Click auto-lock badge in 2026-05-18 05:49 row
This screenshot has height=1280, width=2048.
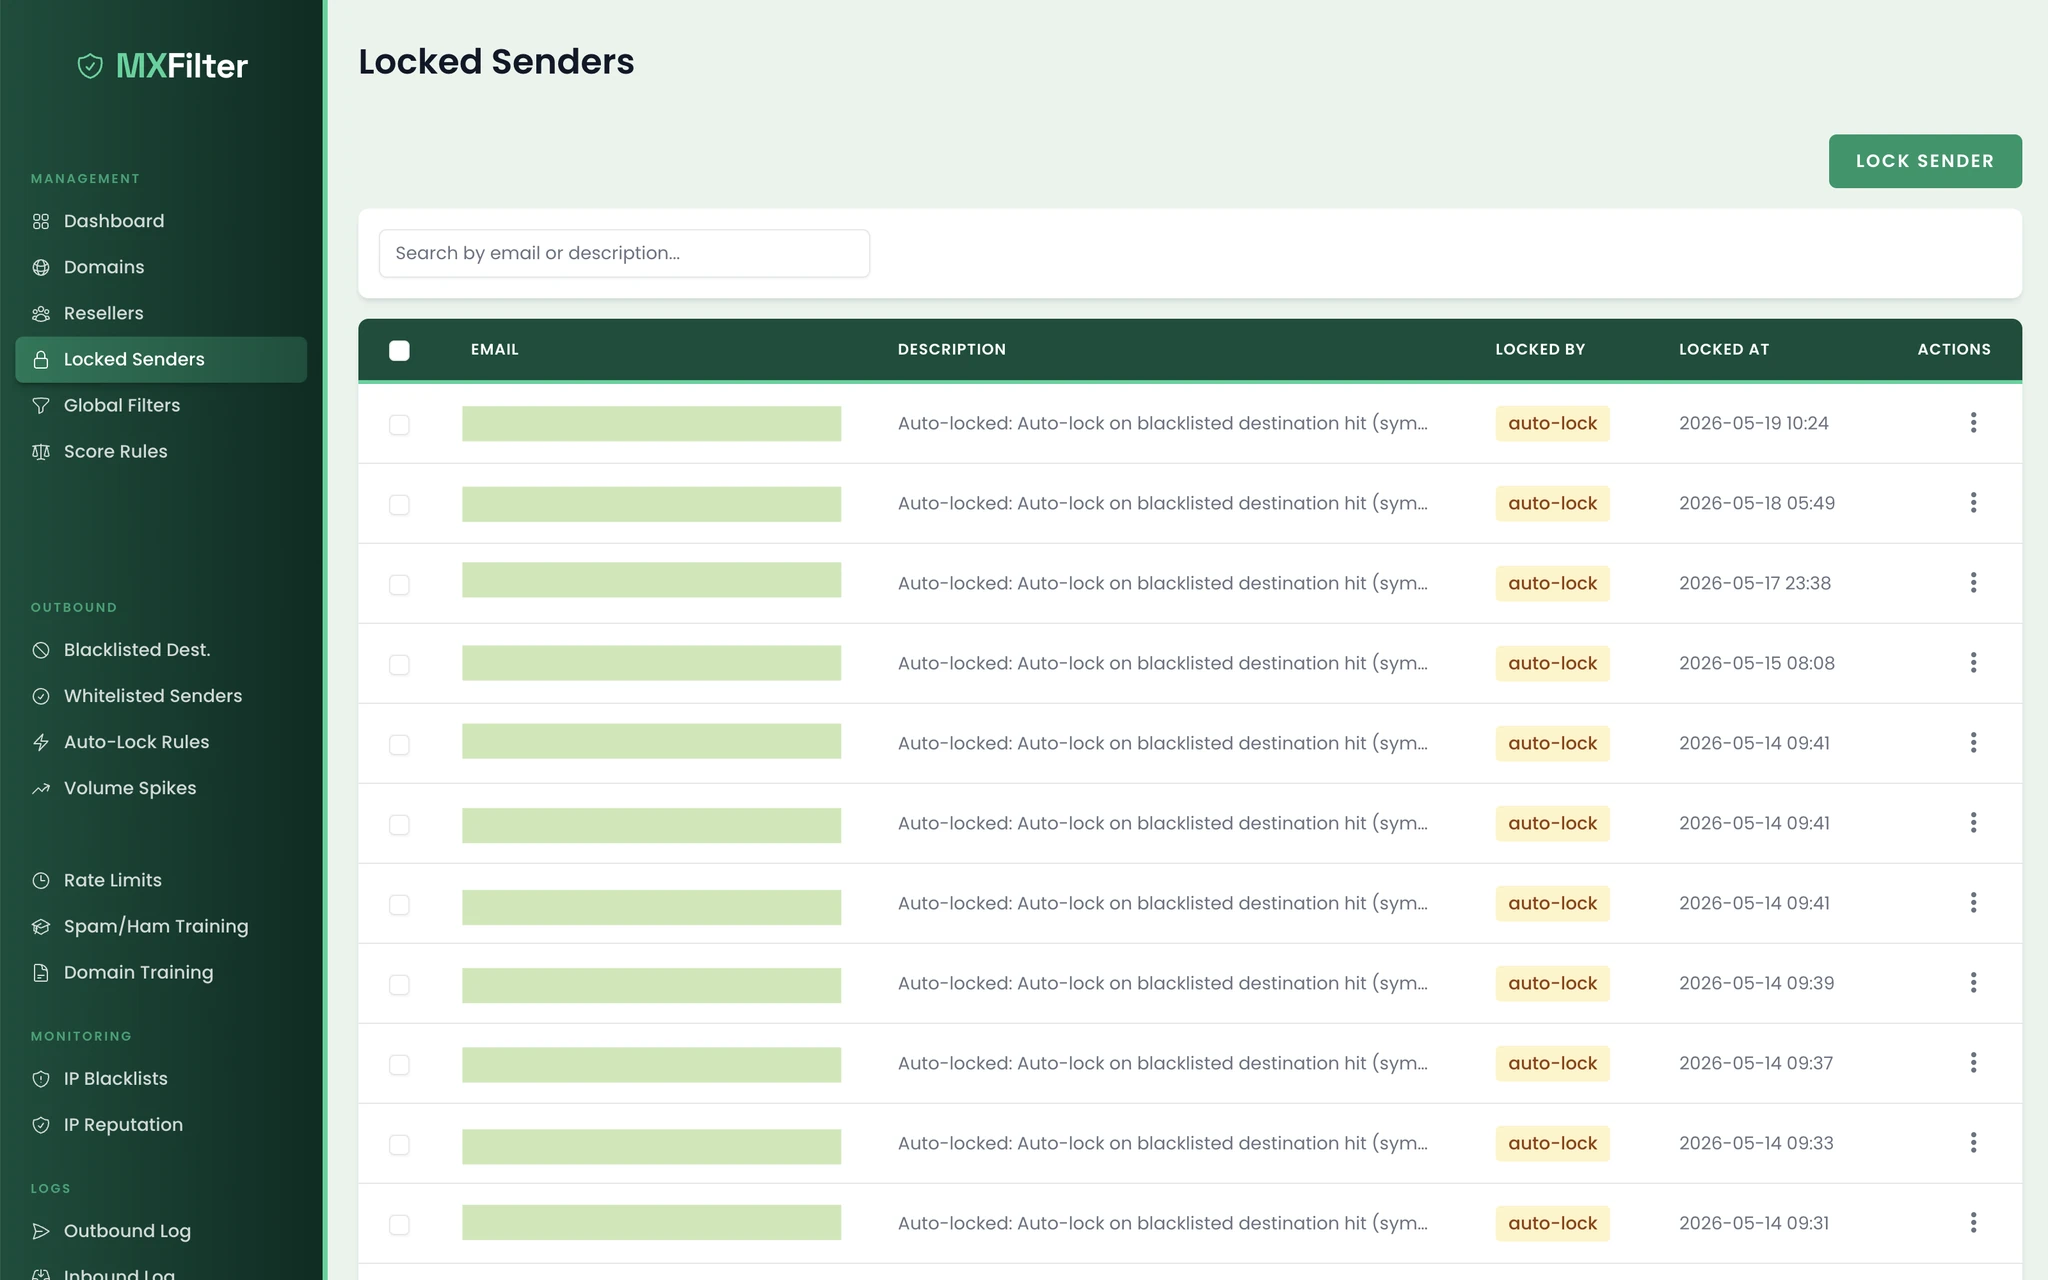tap(1552, 503)
